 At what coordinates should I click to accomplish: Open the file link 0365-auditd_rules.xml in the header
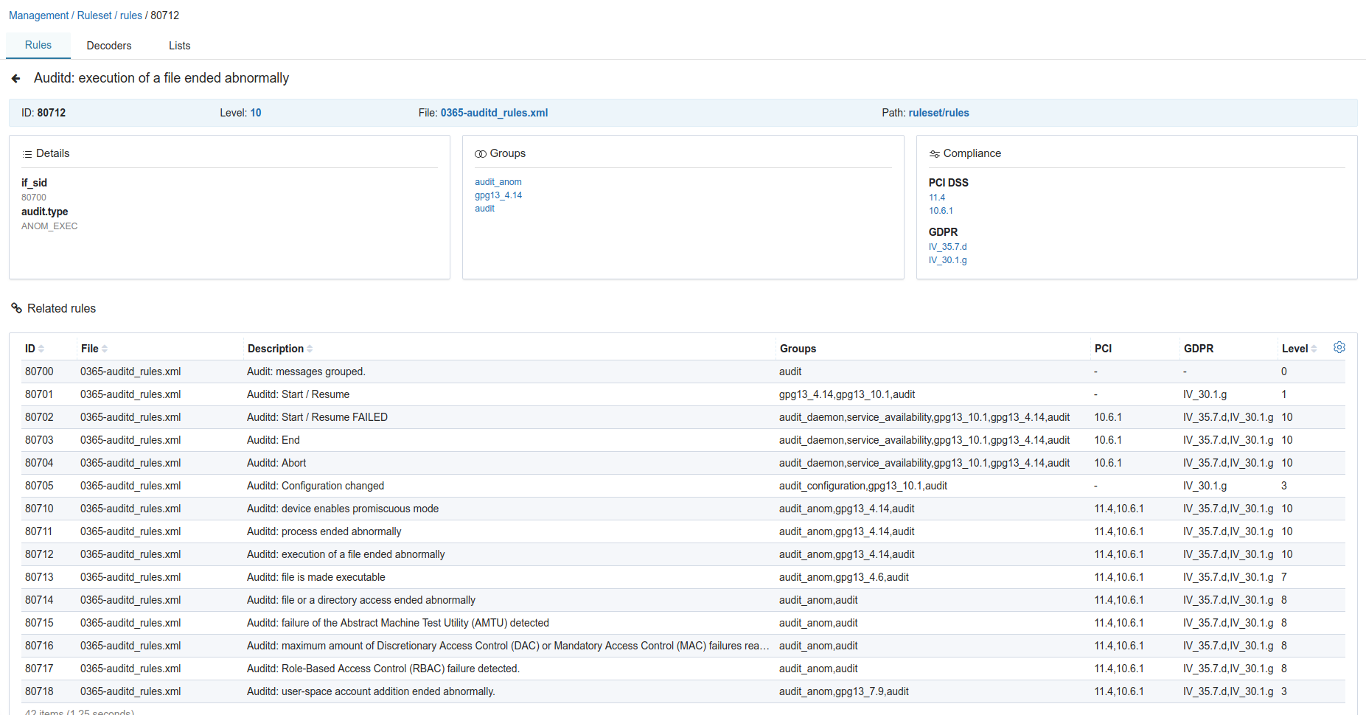[x=494, y=113]
